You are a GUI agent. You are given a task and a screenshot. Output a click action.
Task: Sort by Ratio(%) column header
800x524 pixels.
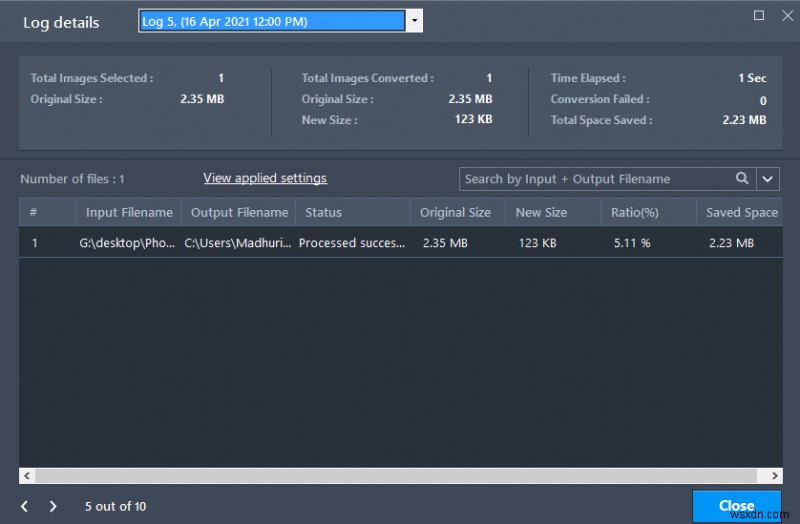(x=648, y=212)
